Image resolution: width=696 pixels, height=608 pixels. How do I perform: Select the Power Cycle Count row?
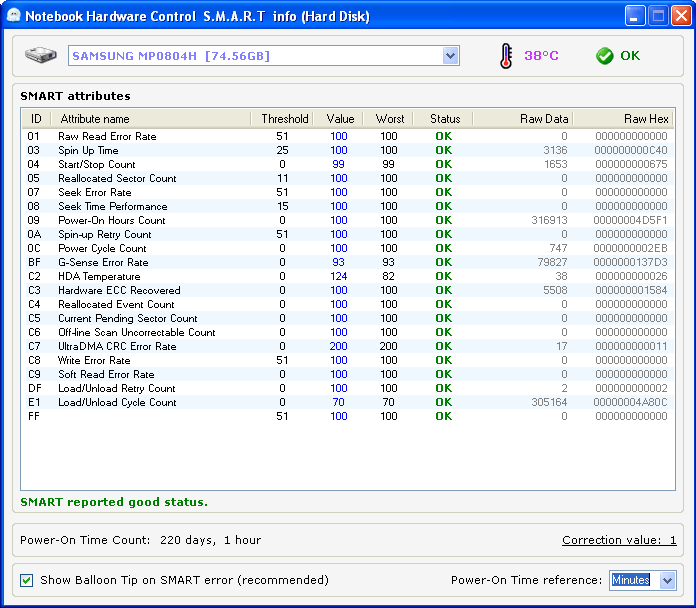click(x=348, y=248)
